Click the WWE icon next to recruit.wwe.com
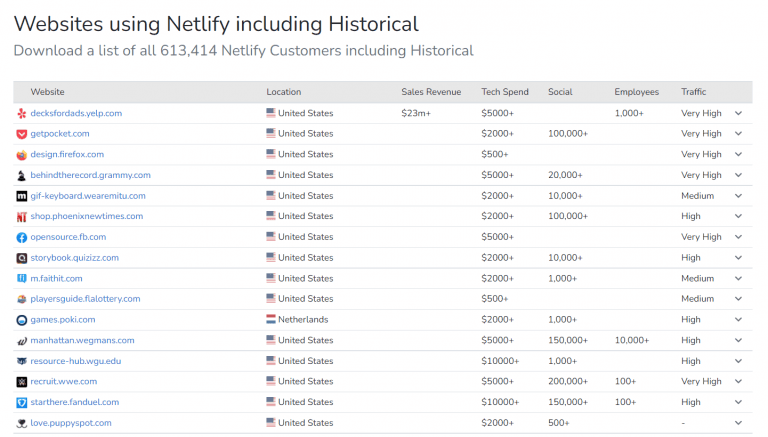This screenshot has width=768, height=437. (22, 382)
